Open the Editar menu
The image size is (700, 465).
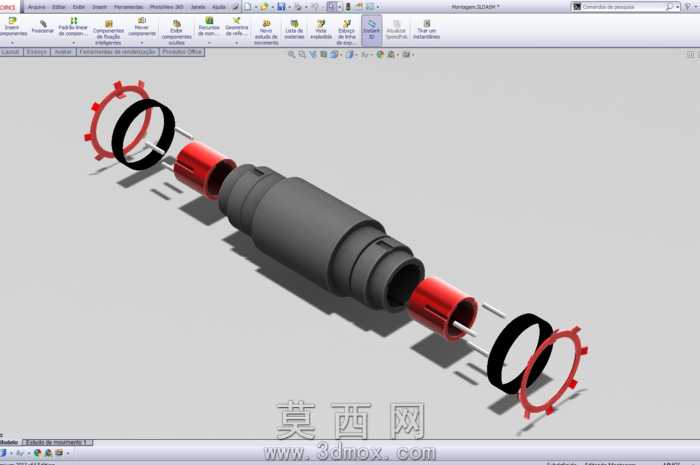click(59, 7)
